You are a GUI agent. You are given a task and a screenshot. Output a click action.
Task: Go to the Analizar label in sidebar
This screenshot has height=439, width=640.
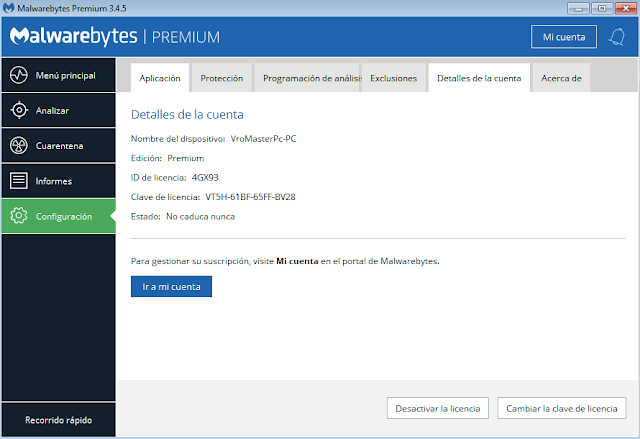52,111
